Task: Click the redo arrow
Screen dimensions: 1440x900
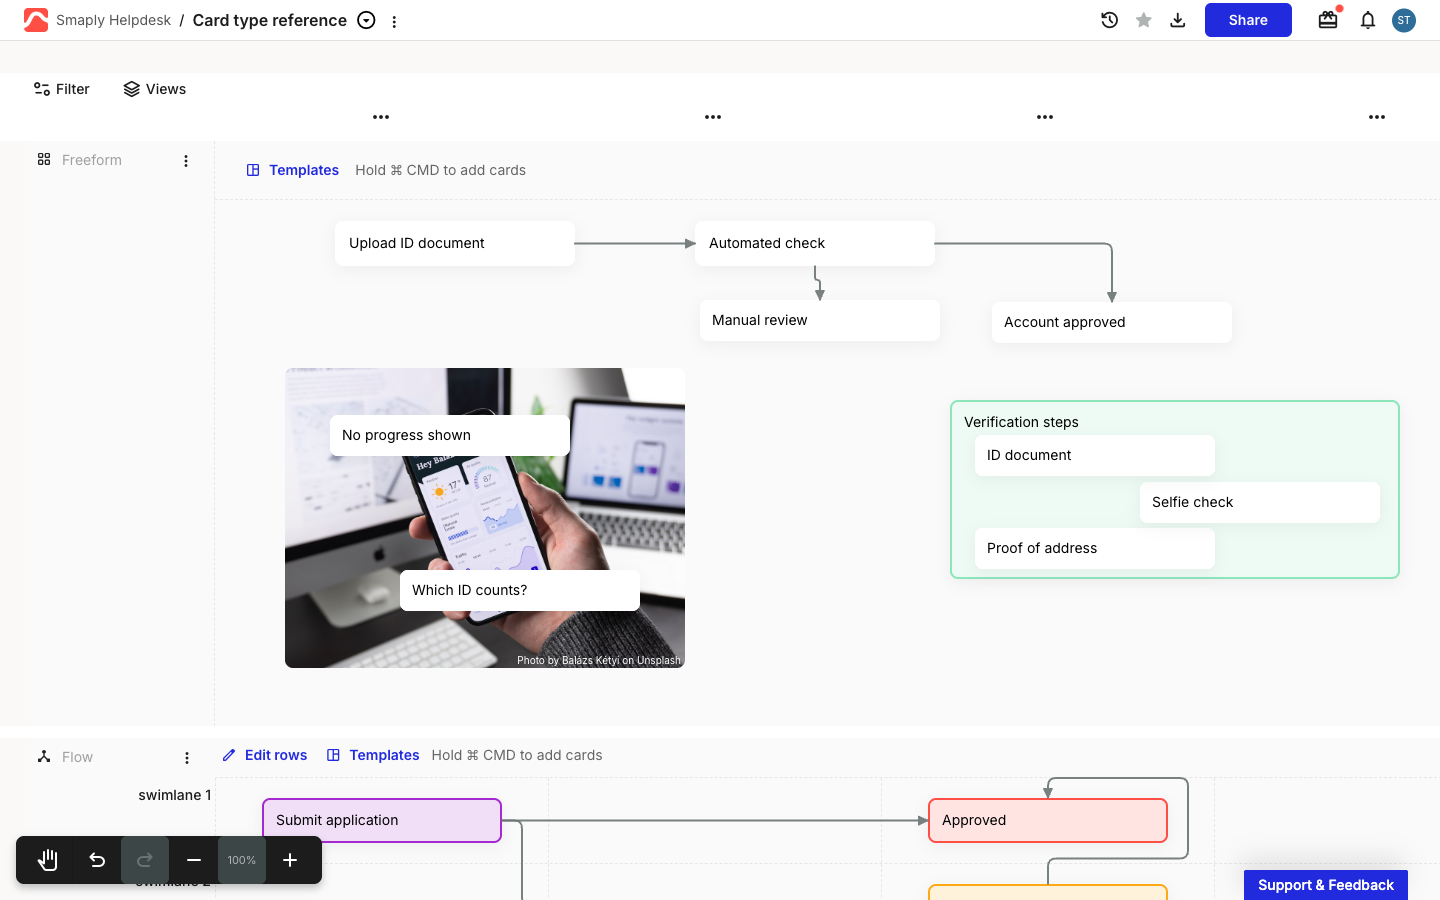Action: pyautogui.click(x=145, y=860)
